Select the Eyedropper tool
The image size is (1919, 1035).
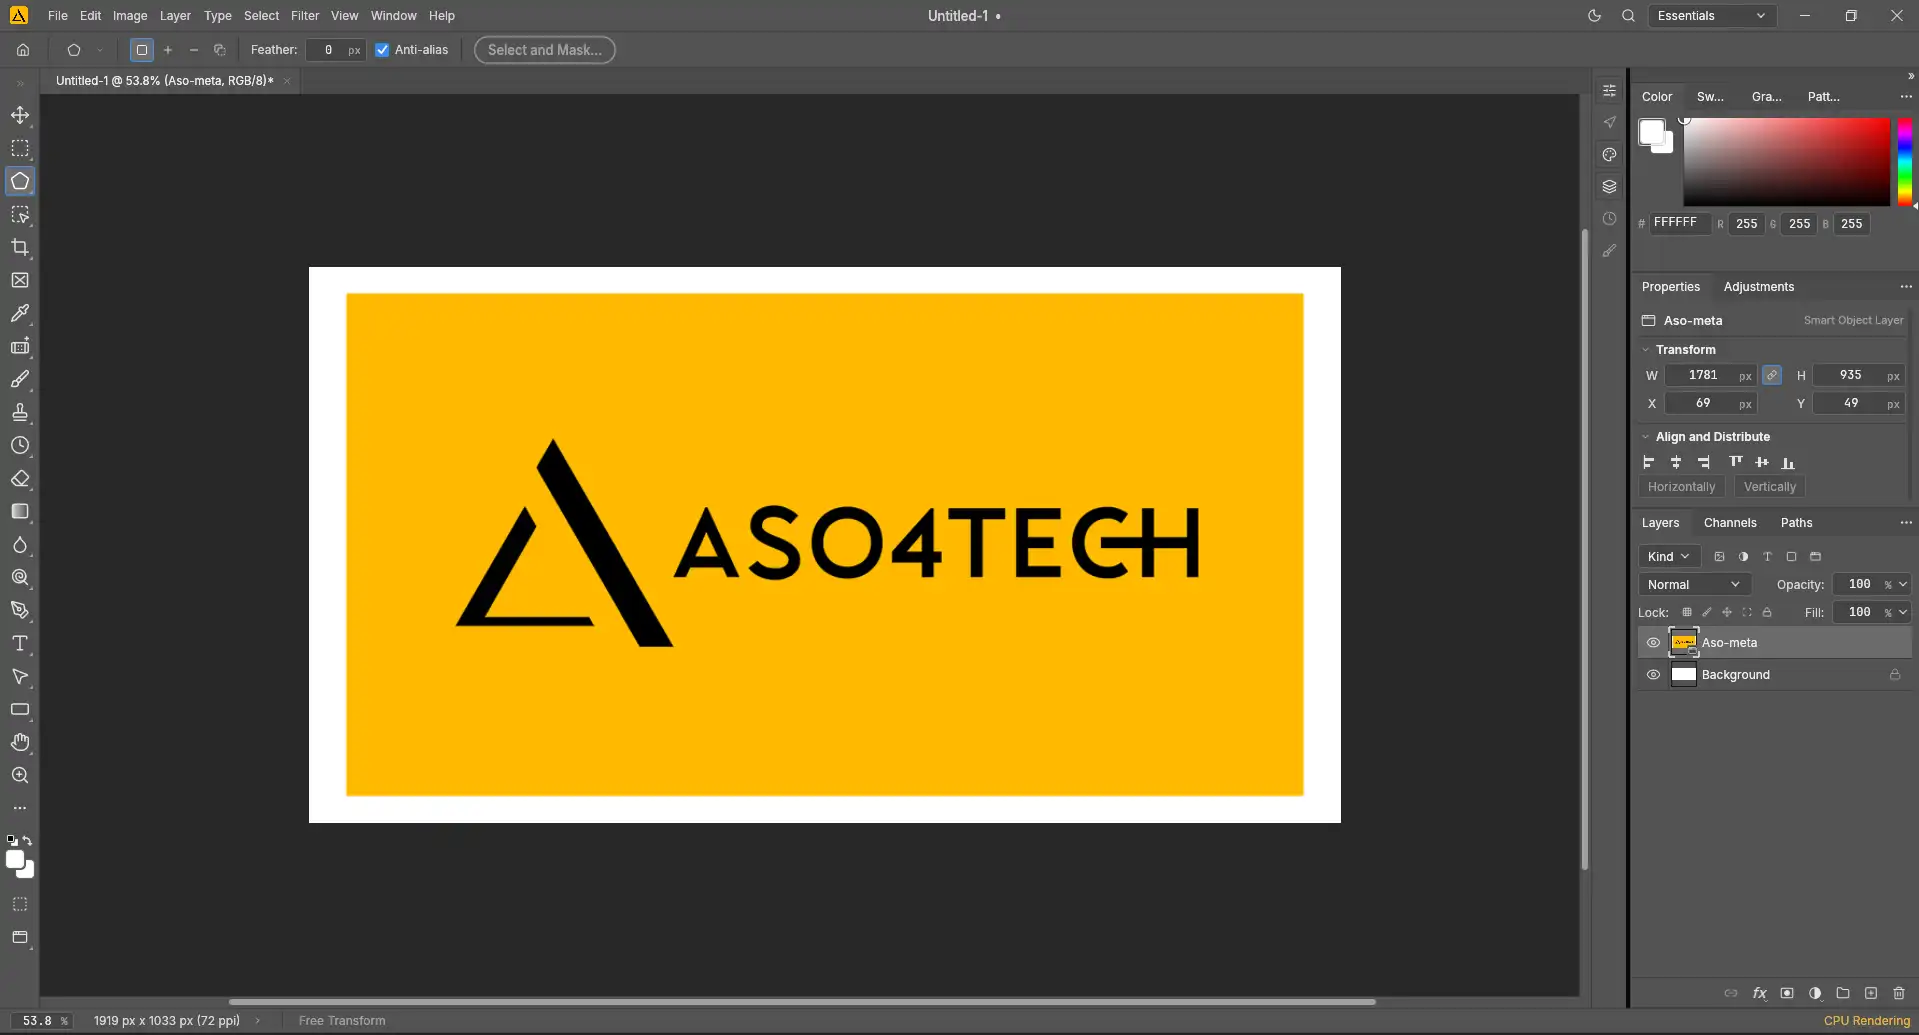tap(20, 314)
